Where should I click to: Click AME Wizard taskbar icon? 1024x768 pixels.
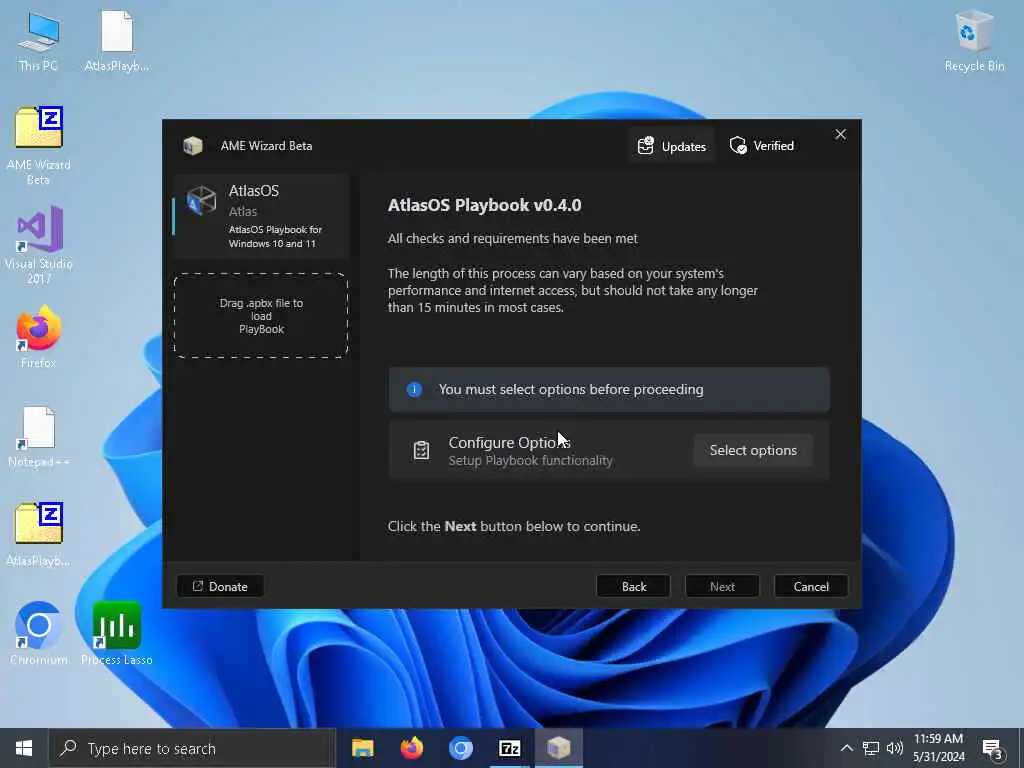pyautogui.click(x=558, y=748)
